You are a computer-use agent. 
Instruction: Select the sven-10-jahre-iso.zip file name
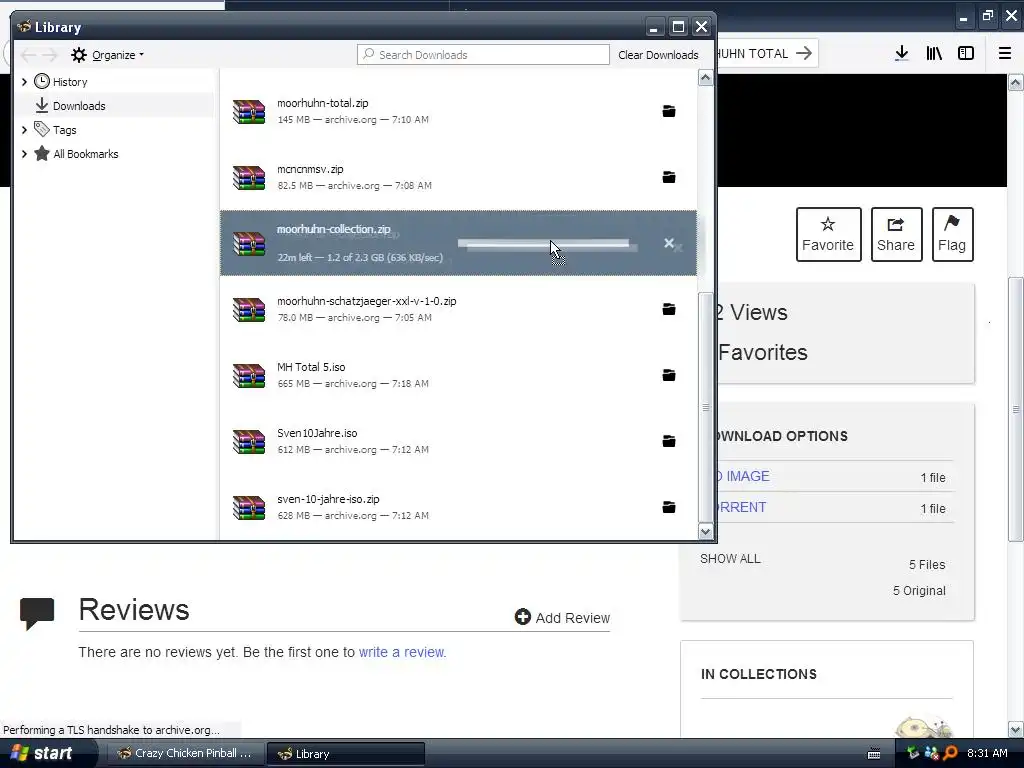tap(328, 499)
